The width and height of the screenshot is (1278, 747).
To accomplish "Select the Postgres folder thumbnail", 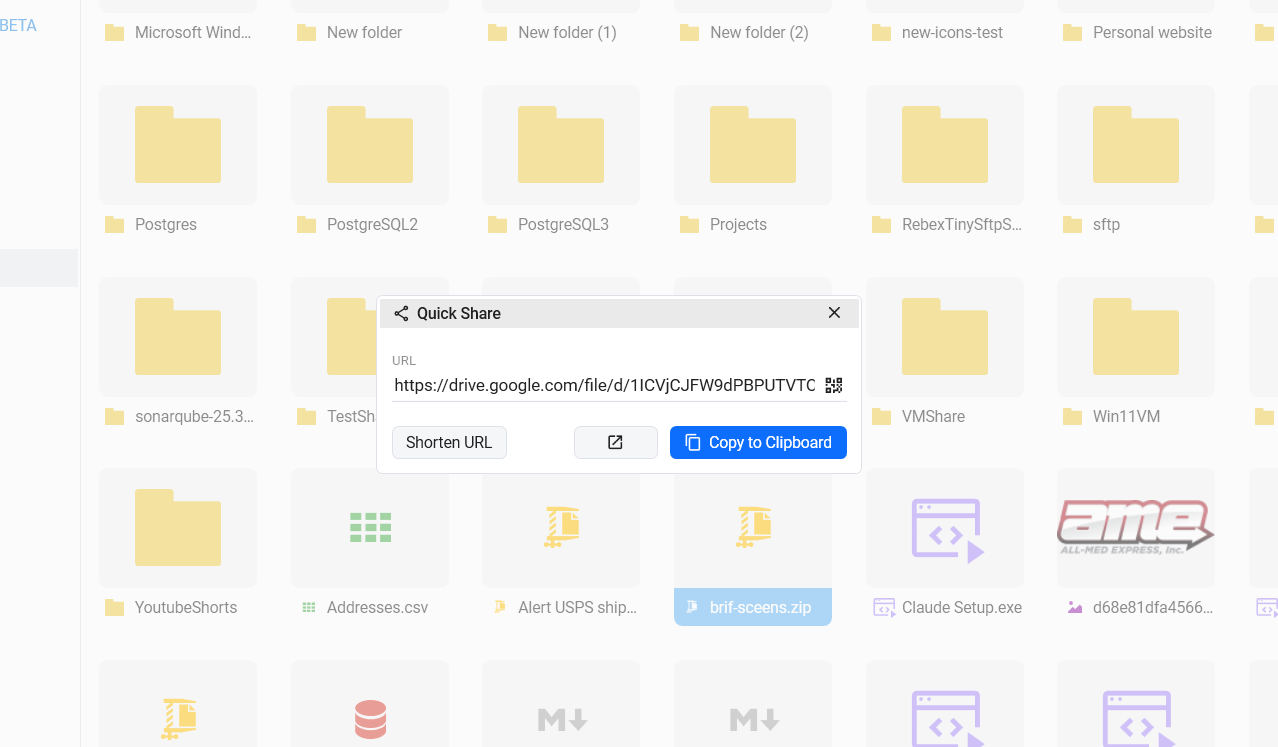I will tap(178, 145).
